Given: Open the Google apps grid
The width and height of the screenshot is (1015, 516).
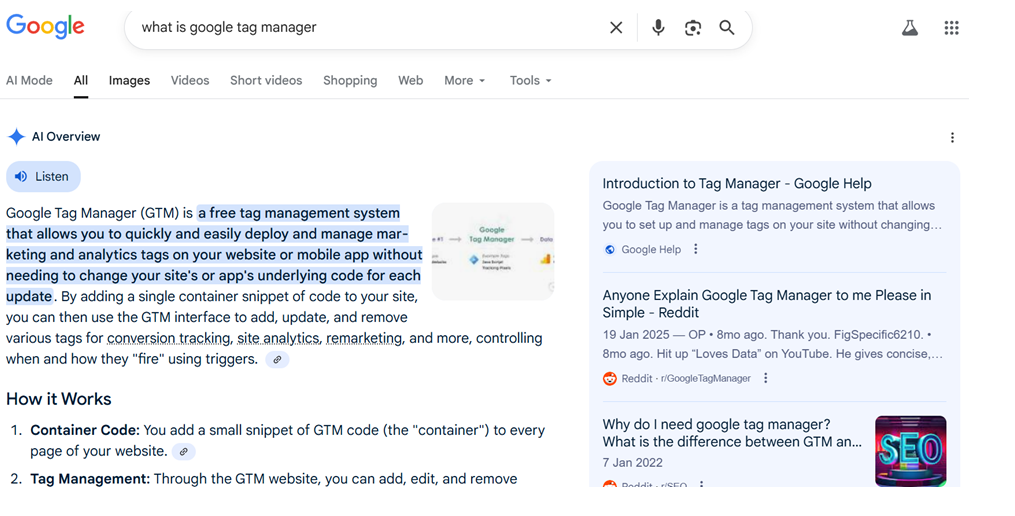Looking at the screenshot, I should click(x=952, y=28).
